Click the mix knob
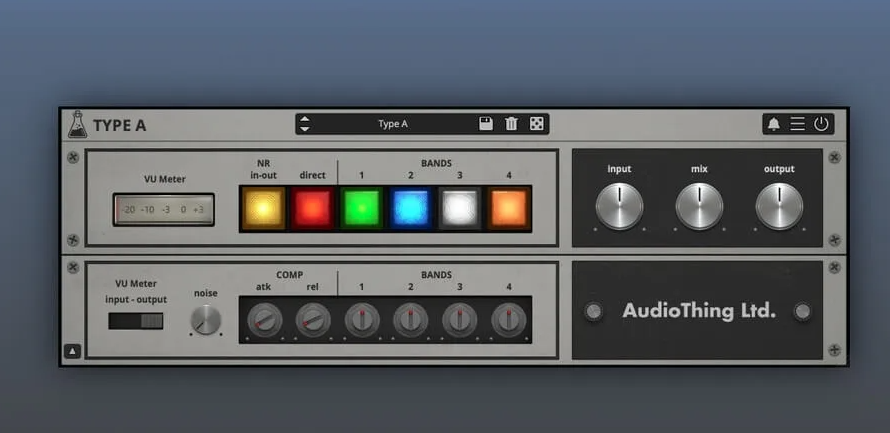This screenshot has height=433, width=890. [699, 206]
